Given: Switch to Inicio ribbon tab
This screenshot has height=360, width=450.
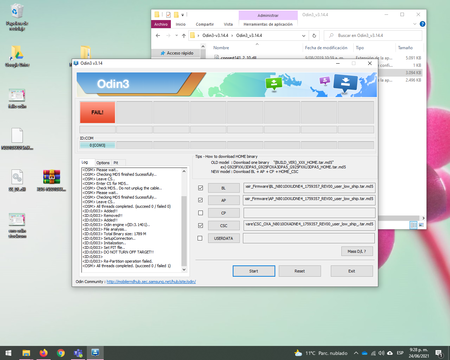Looking at the screenshot, I should click(x=181, y=24).
